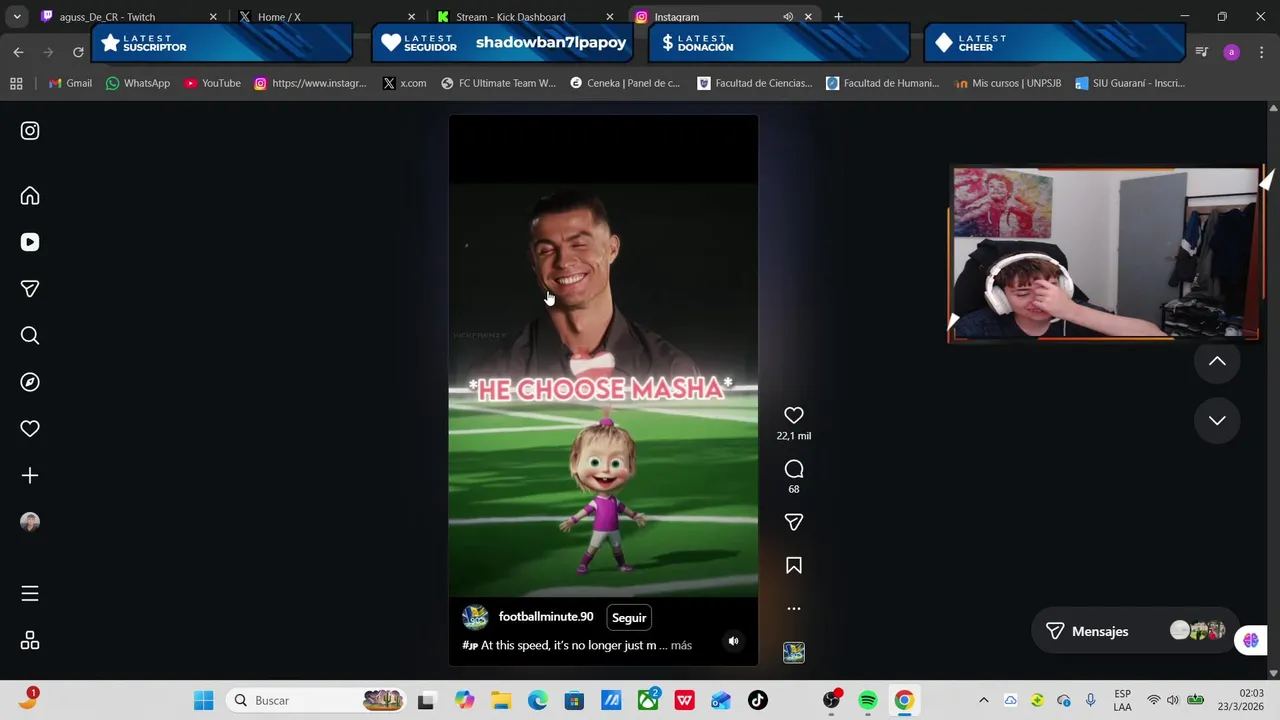The width and height of the screenshot is (1280, 720).
Task: Open notifications heart in the sidebar
Action: 30,429
